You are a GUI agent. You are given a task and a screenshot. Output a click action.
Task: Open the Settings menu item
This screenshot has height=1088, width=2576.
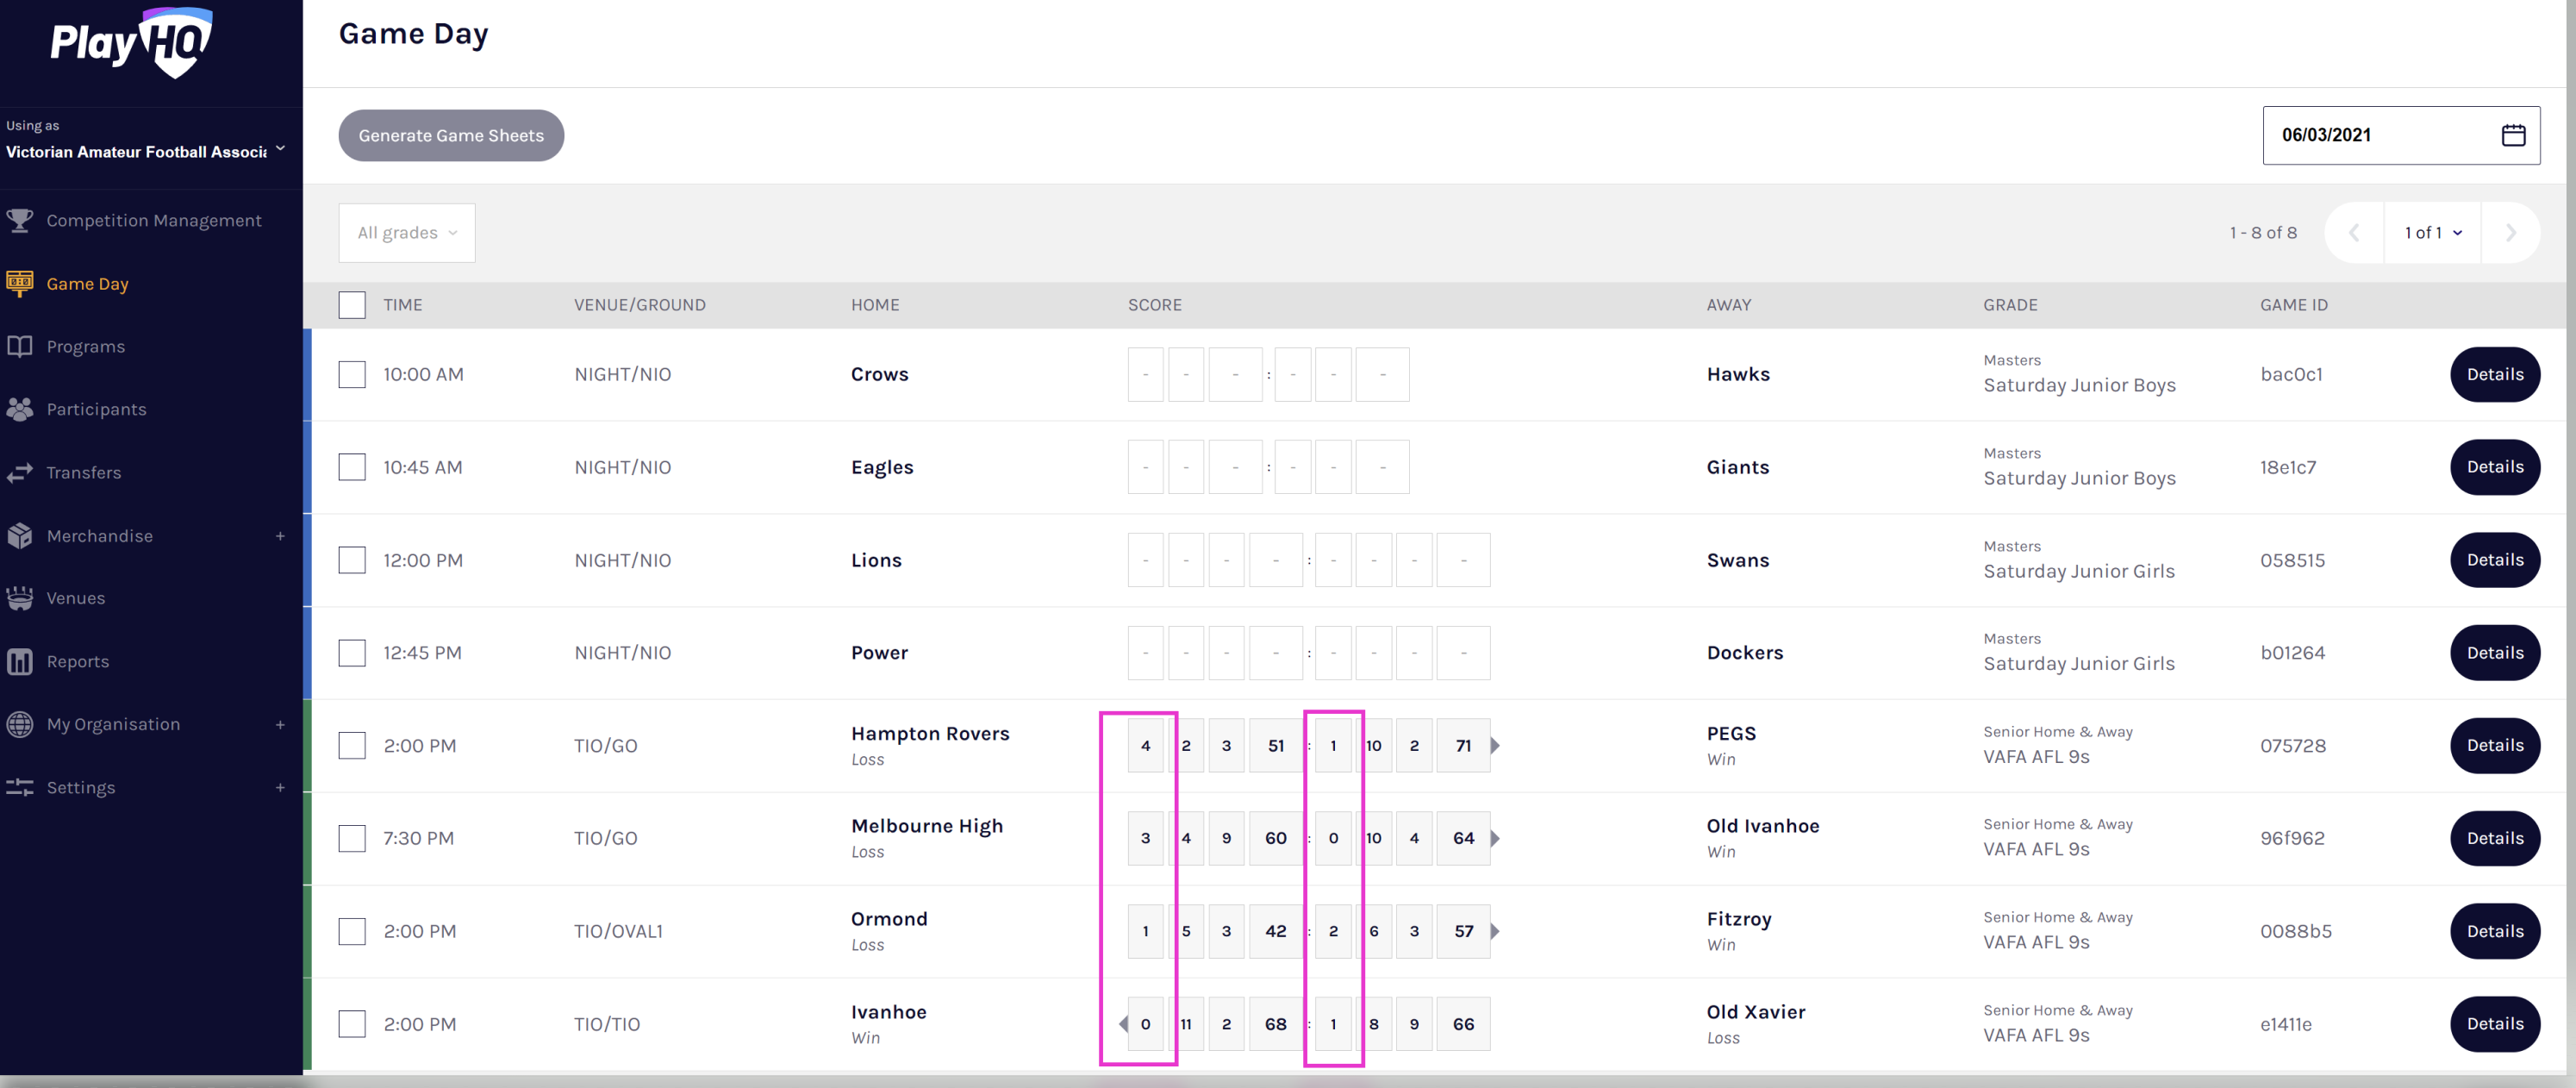[x=81, y=788]
